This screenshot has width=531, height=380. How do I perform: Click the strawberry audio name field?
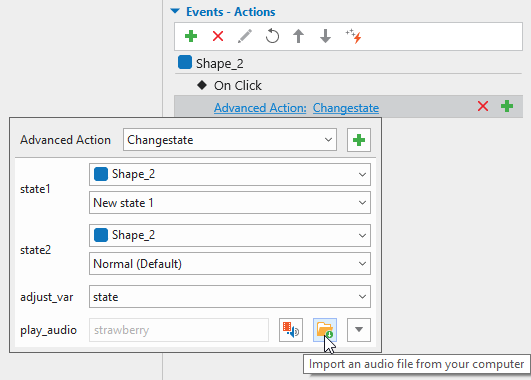click(179, 330)
